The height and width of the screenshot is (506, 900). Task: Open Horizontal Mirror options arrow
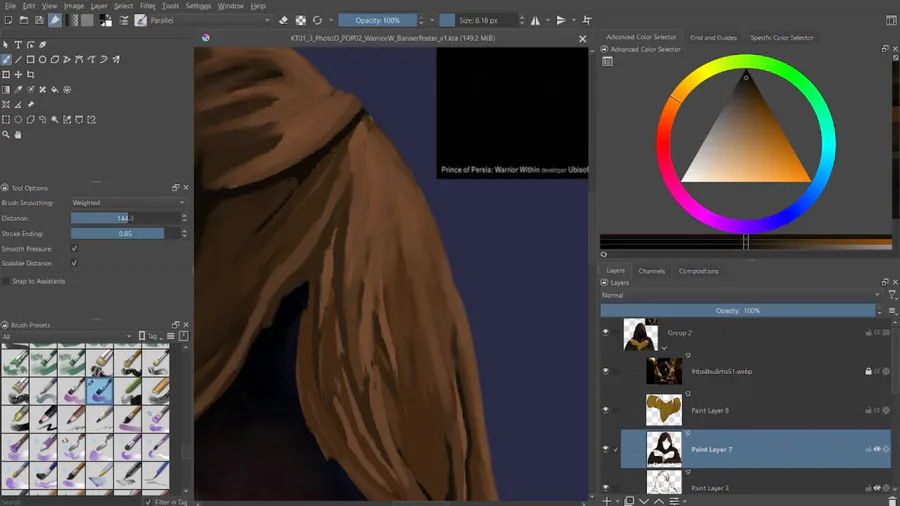pos(548,20)
